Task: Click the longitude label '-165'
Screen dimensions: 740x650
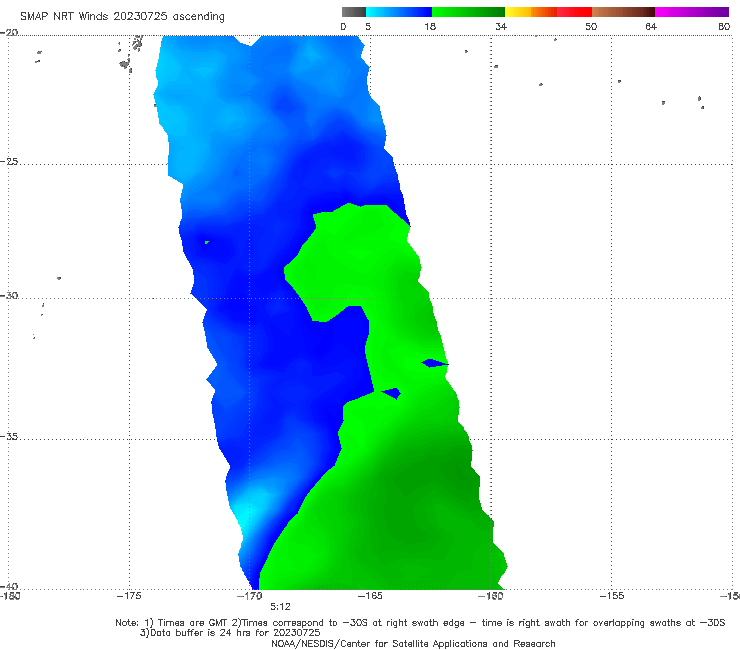Action: 370,596
